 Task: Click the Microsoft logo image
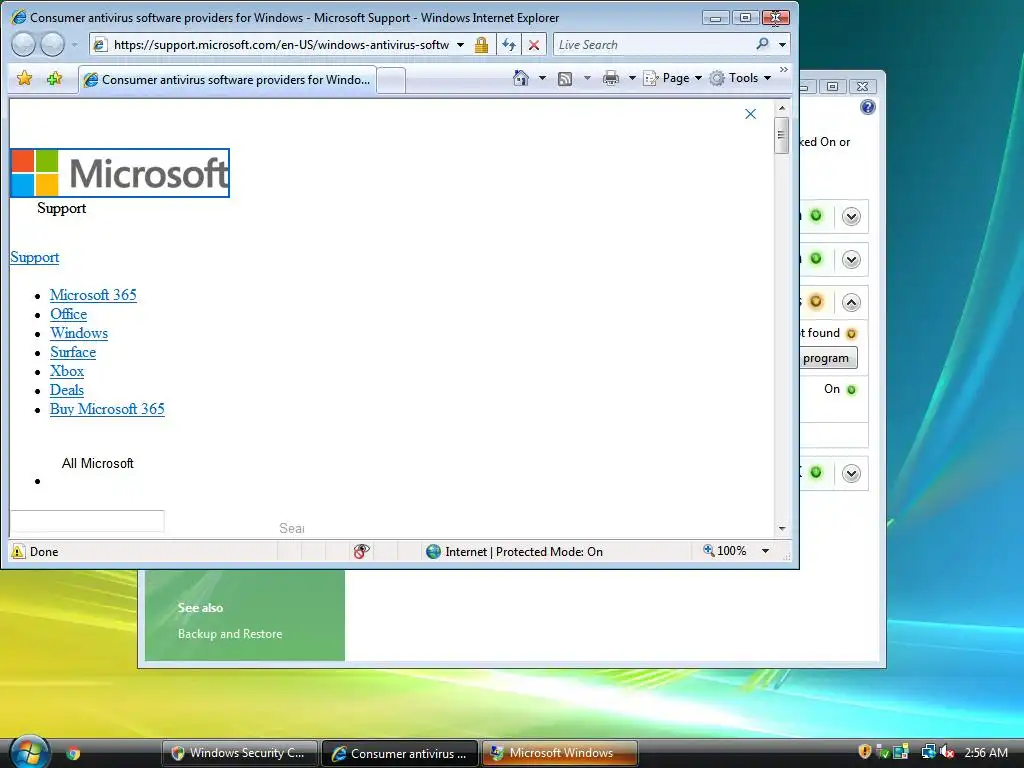[120, 173]
